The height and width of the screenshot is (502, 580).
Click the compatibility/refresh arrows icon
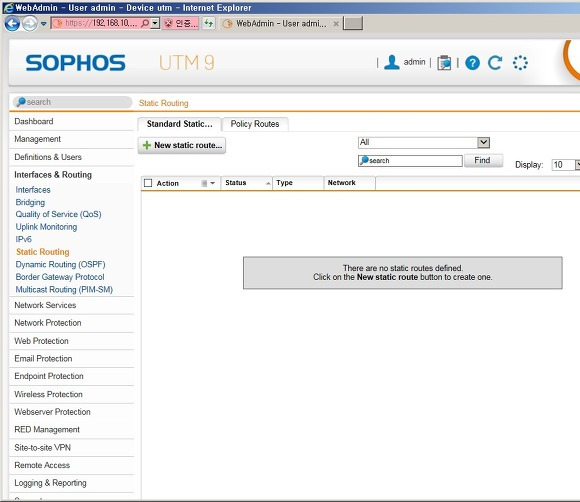click(x=209, y=23)
